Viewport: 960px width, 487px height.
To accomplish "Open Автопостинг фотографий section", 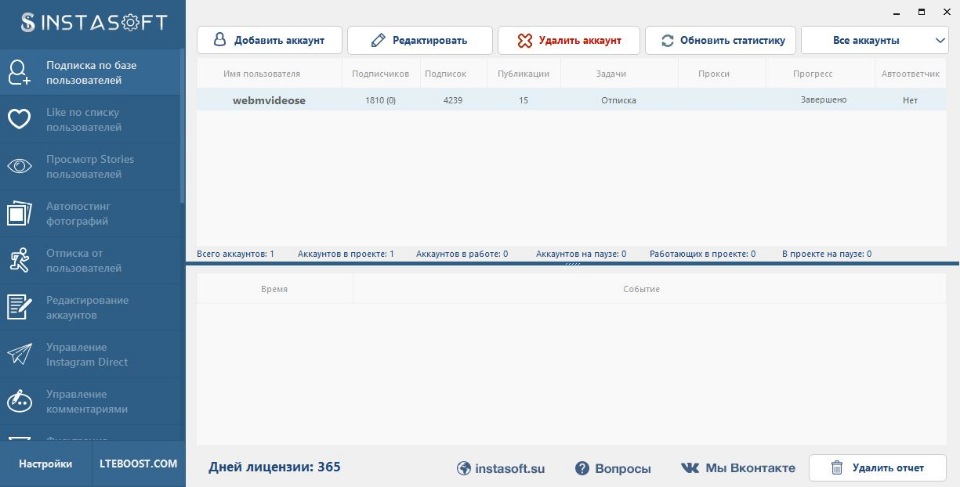I will (89, 213).
